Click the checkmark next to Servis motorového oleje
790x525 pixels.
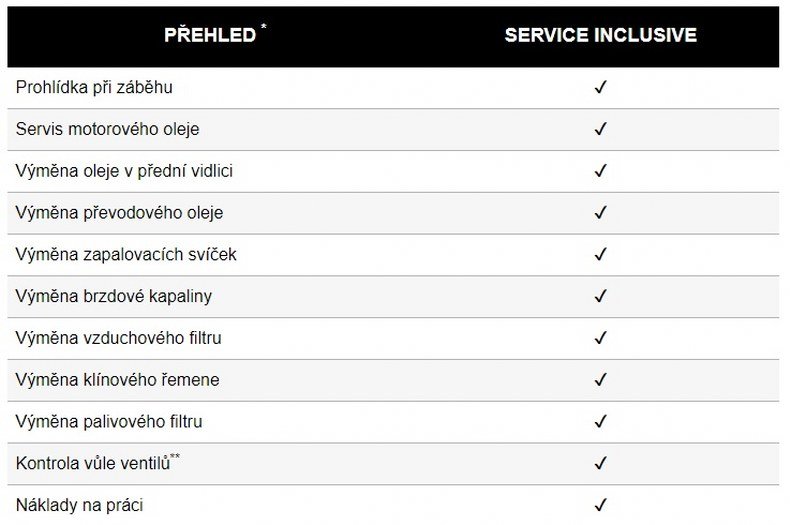tap(601, 130)
